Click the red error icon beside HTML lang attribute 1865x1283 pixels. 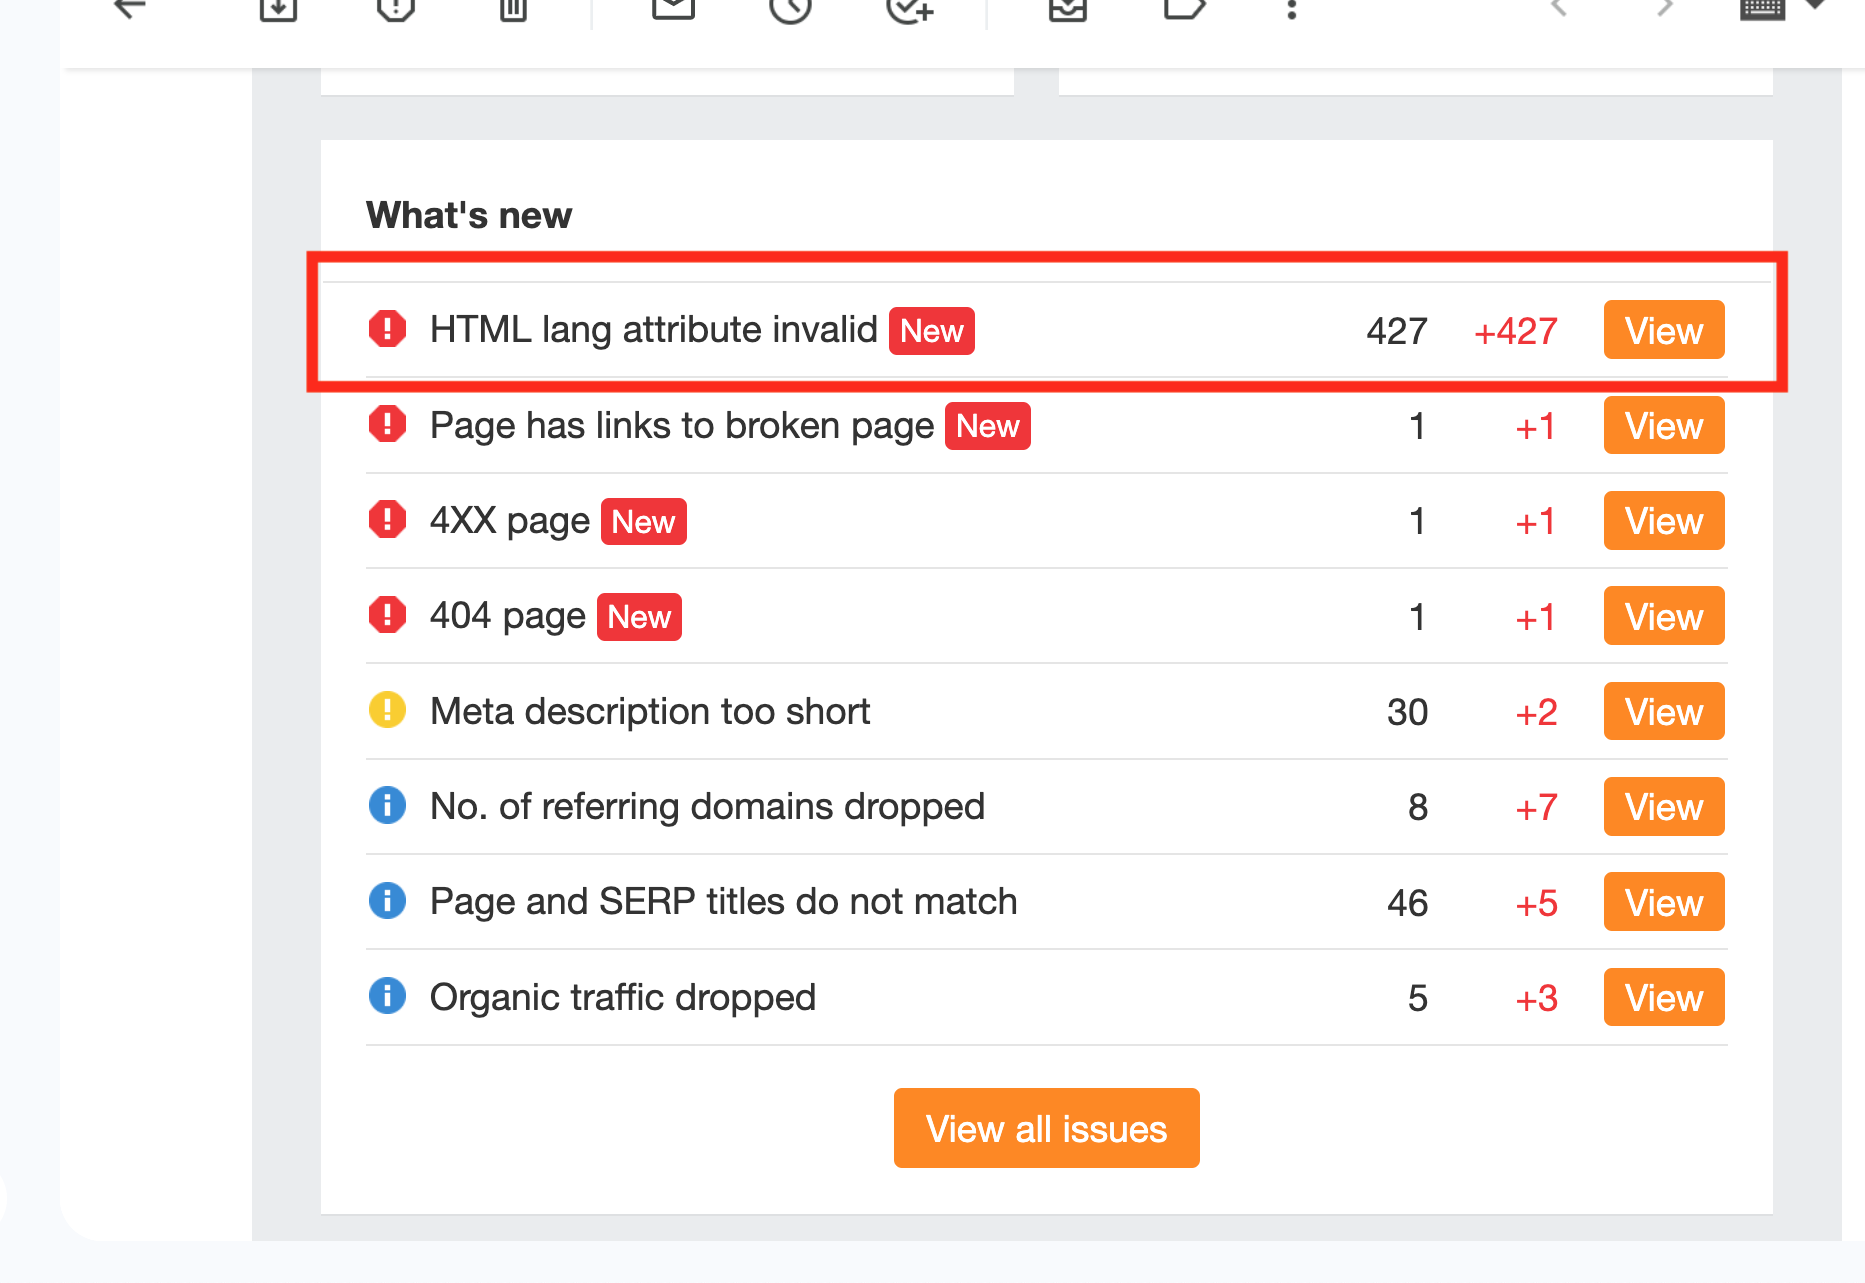[387, 329]
